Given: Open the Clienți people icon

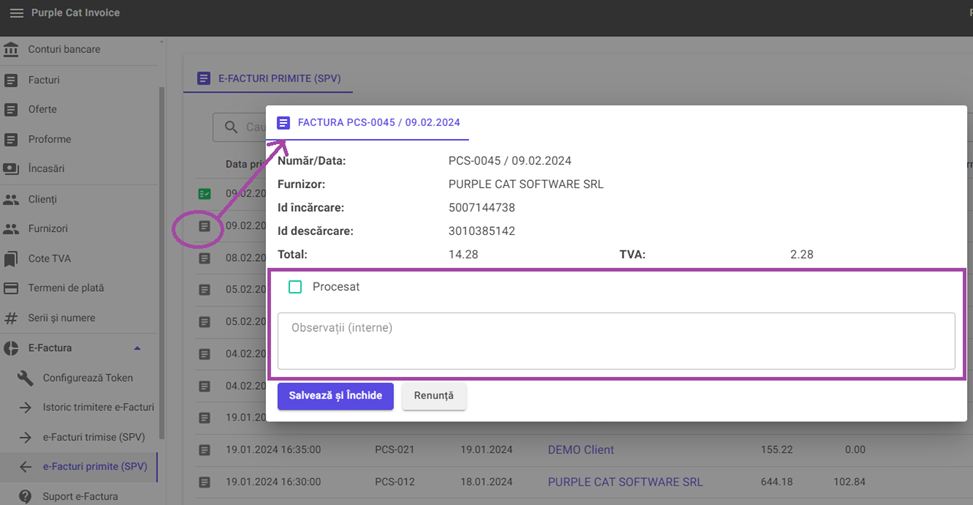Looking at the screenshot, I should 11,199.
